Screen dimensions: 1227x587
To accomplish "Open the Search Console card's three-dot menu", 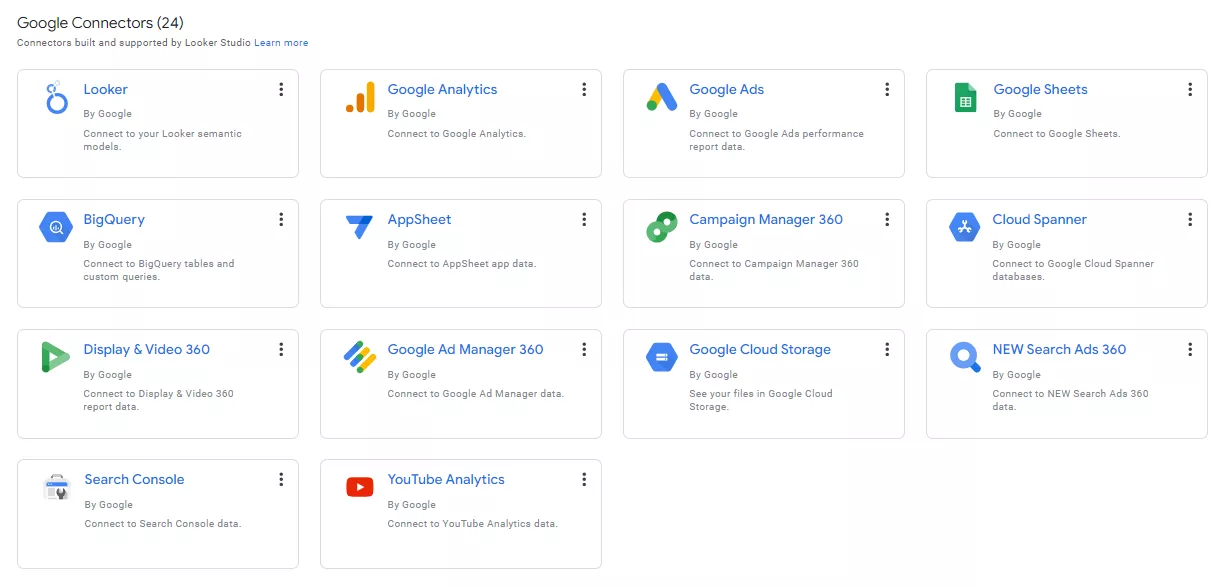I will click(281, 480).
